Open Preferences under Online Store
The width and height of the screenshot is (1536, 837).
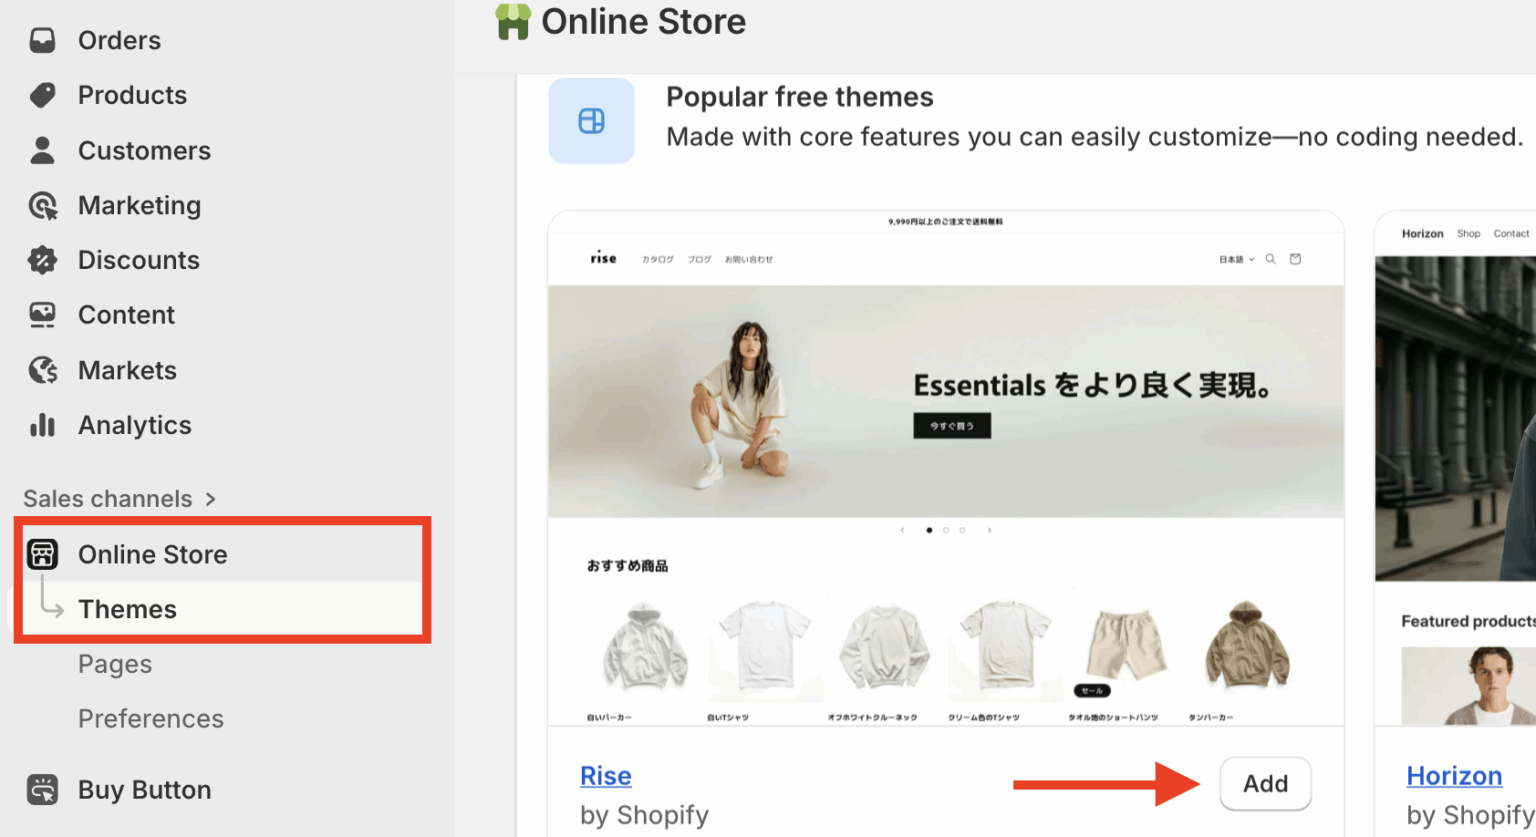pos(150,718)
